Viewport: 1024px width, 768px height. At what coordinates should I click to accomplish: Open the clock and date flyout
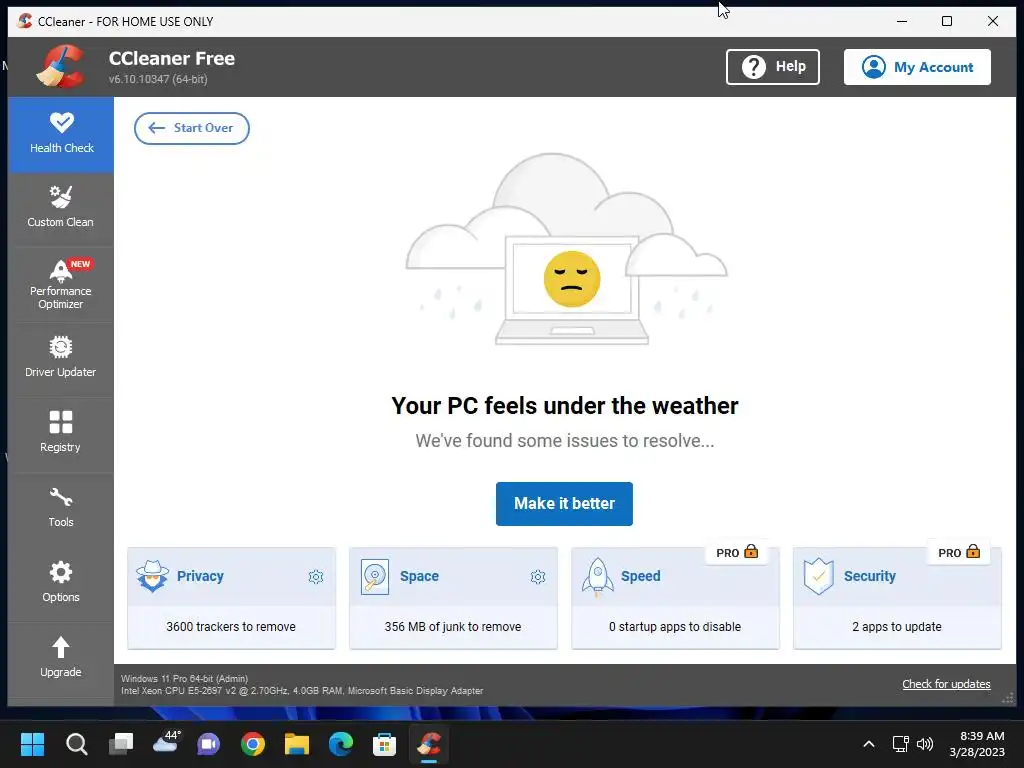[977, 744]
